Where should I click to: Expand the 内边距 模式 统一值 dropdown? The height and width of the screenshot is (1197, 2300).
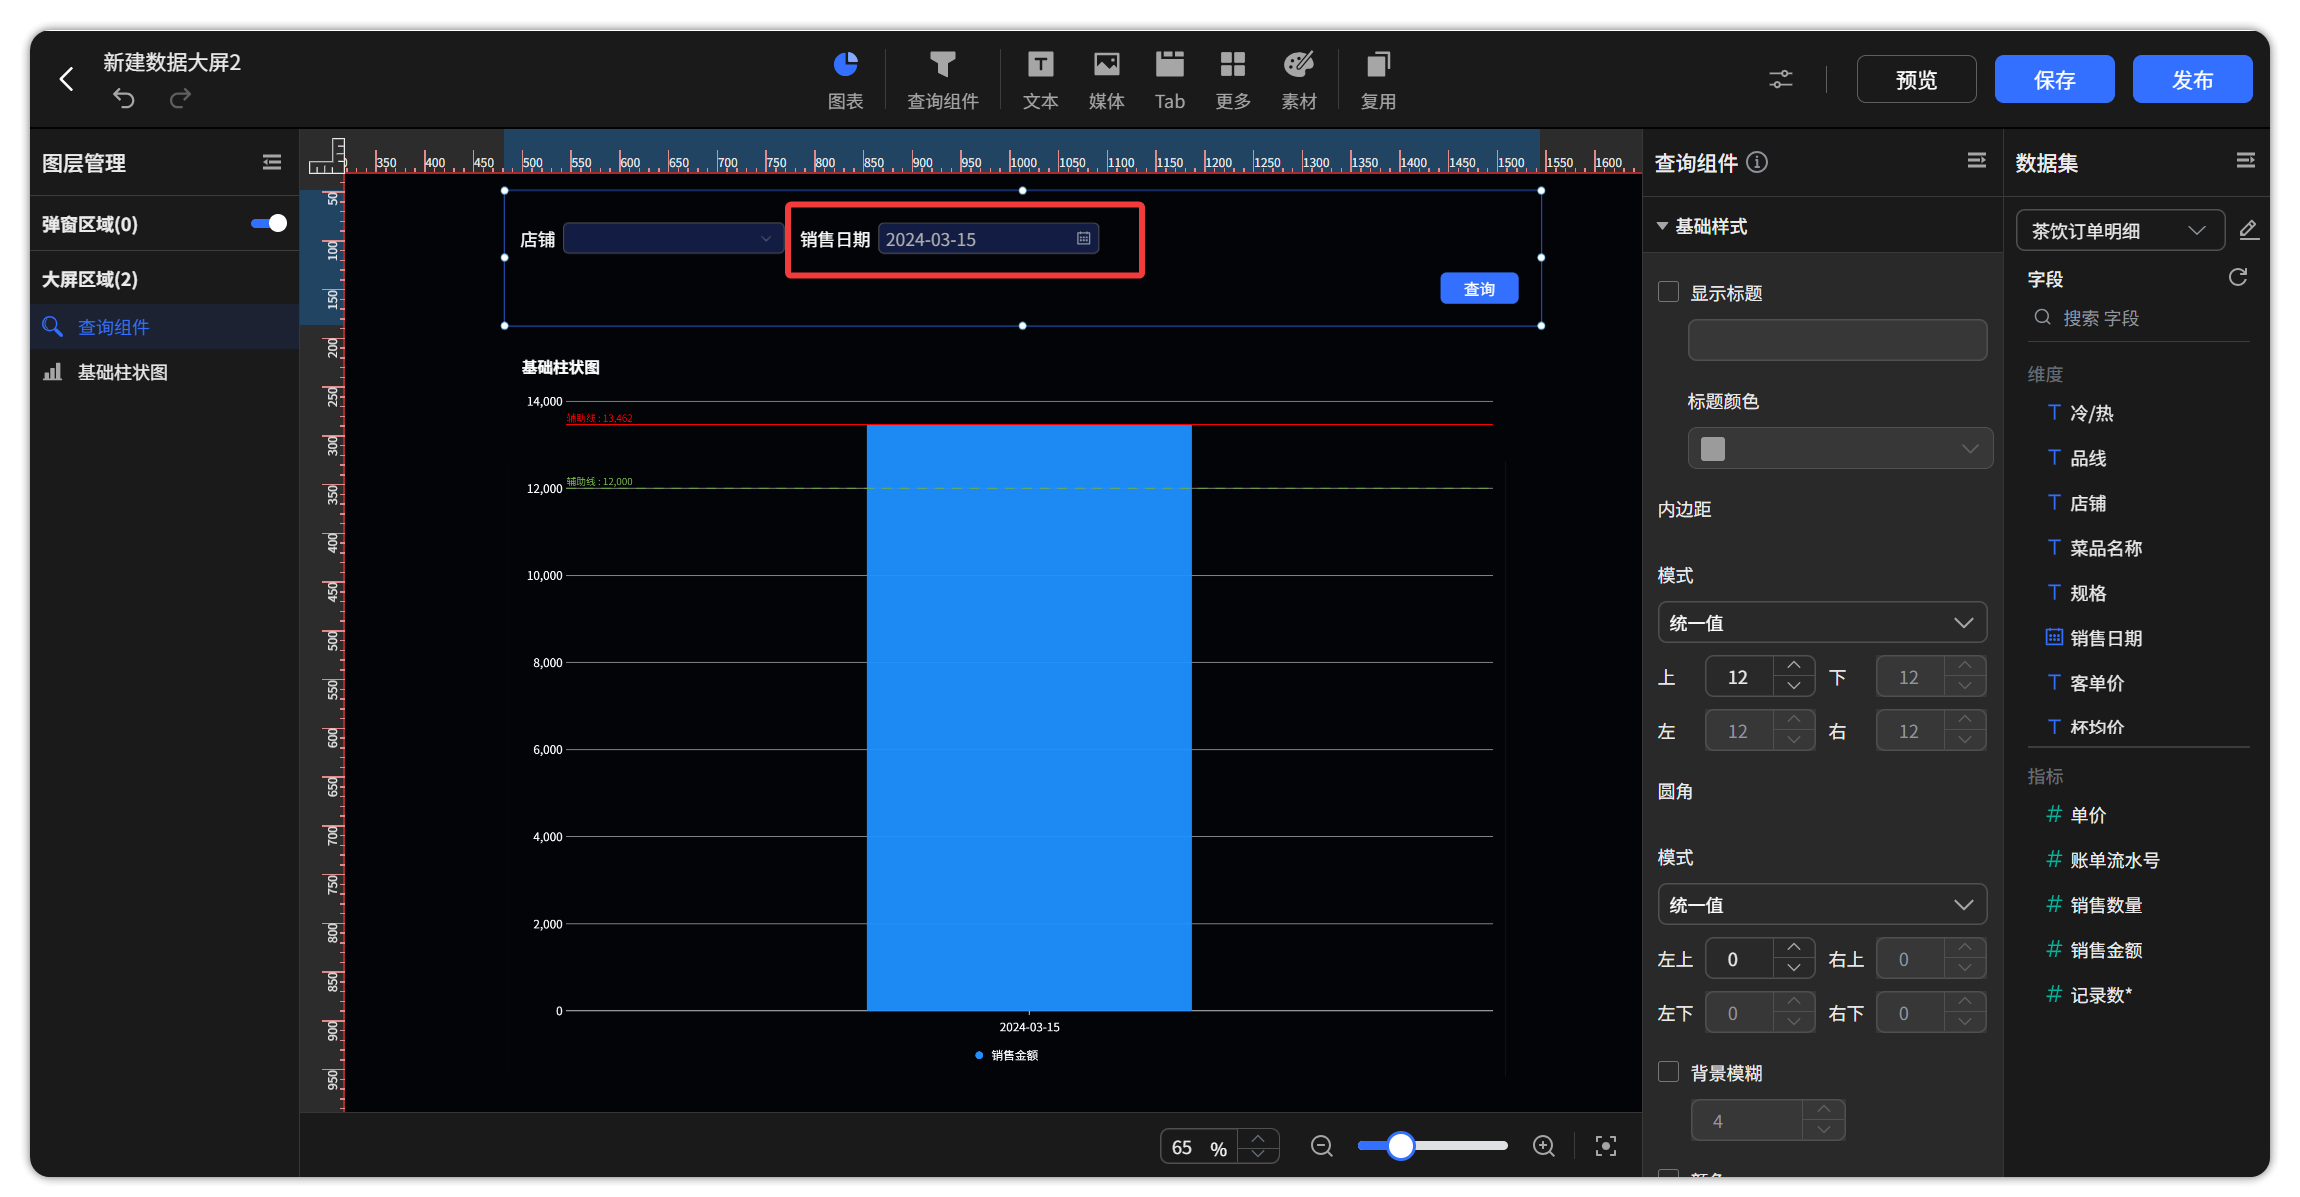pyautogui.click(x=1822, y=622)
